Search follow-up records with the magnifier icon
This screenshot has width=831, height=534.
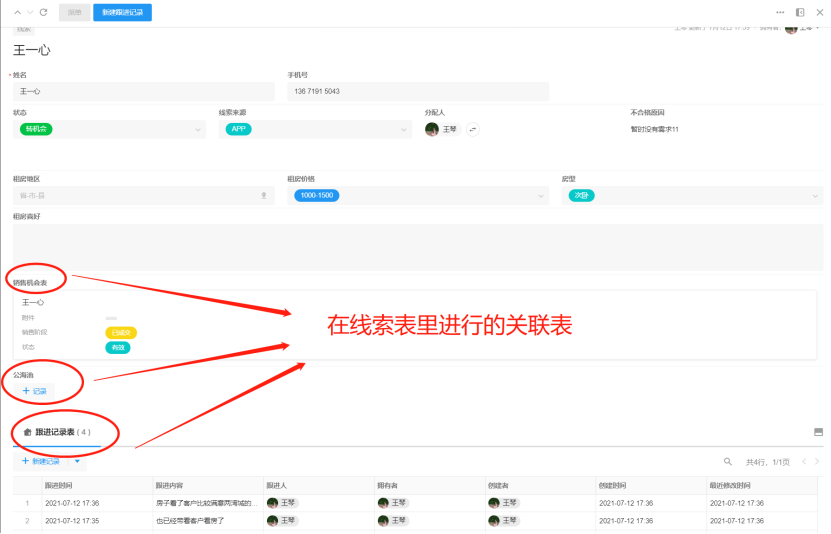728,461
